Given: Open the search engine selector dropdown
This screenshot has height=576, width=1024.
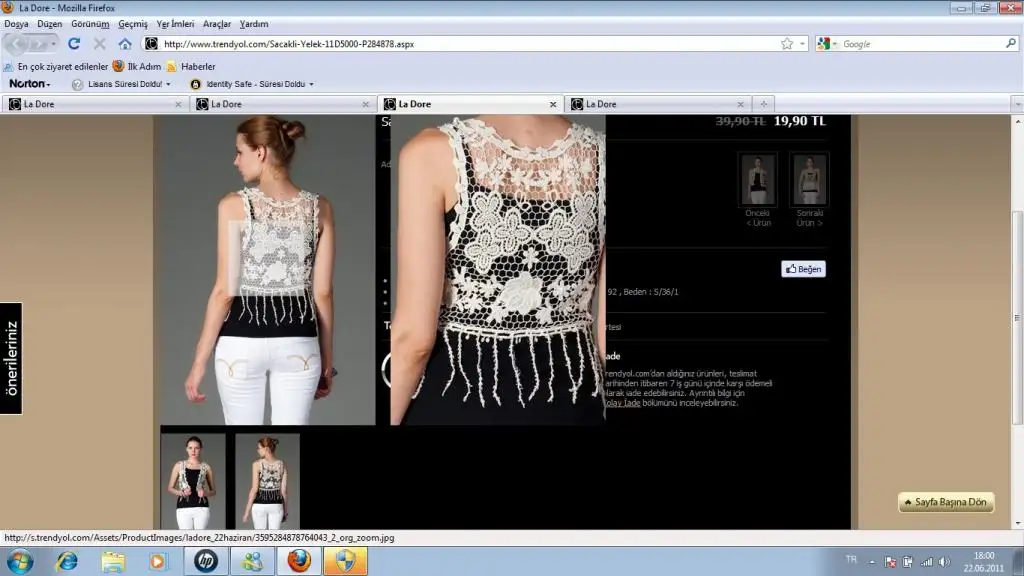Looking at the screenshot, I should (827, 44).
